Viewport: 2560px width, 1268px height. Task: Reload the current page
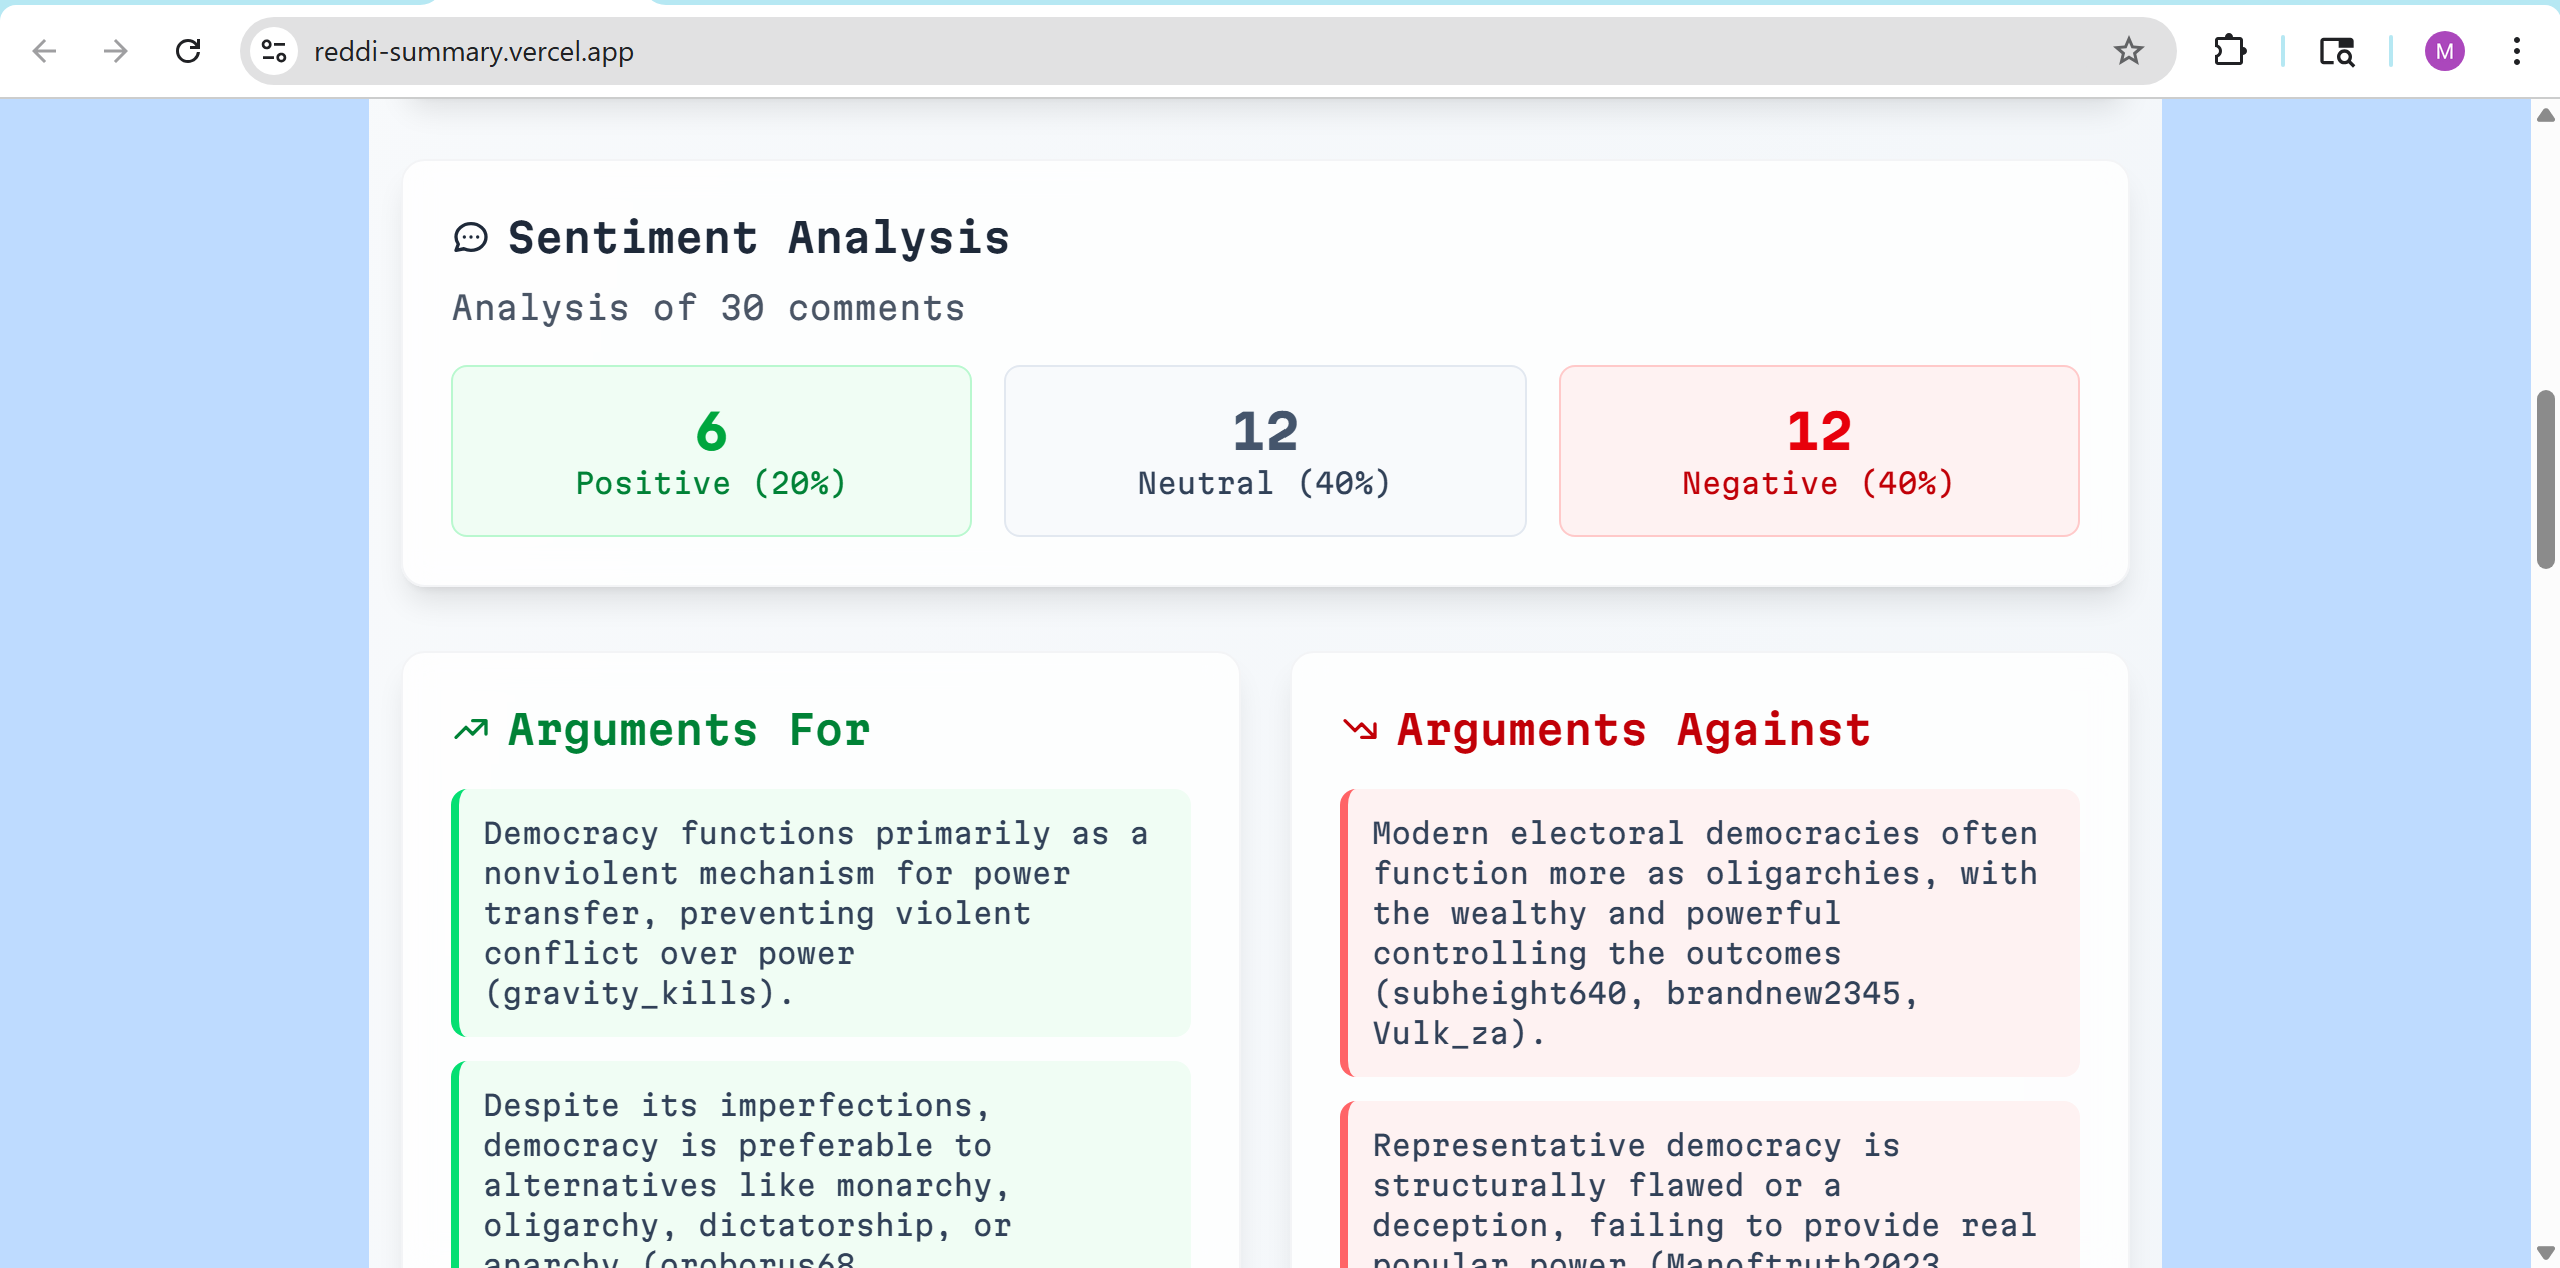pyautogui.click(x=188, y=51)
